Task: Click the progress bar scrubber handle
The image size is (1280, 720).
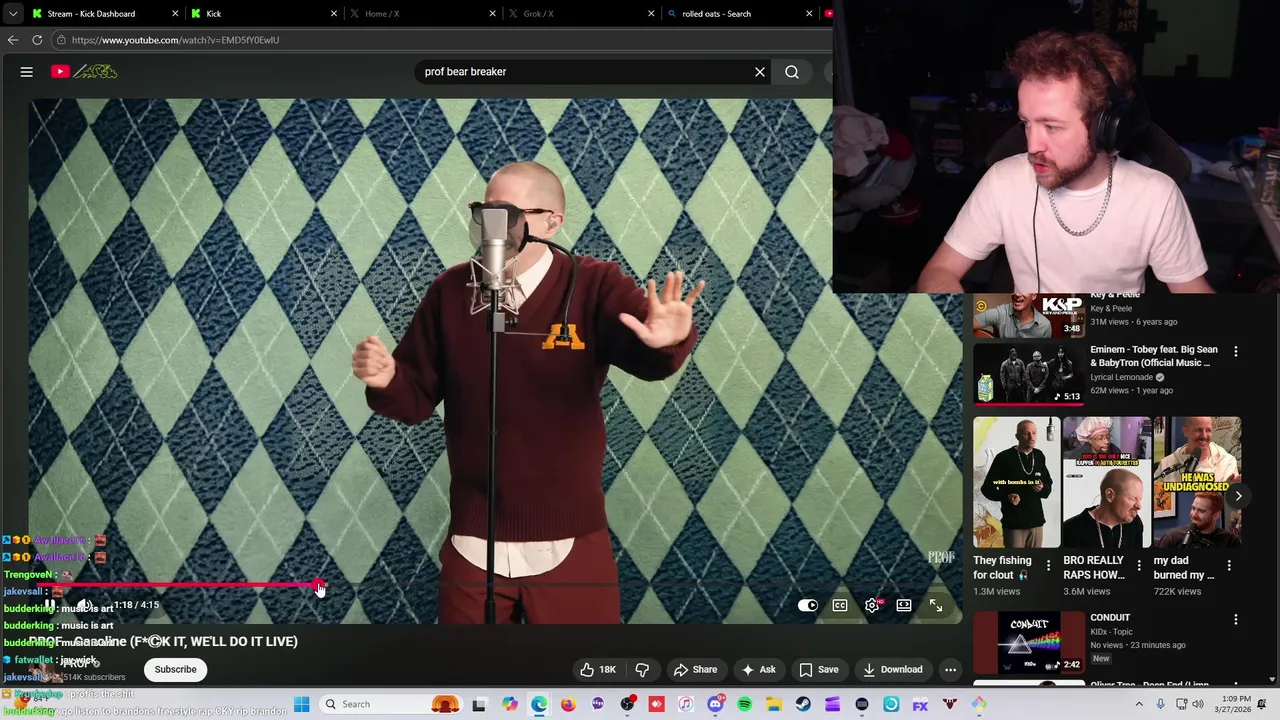Action: pos(319,585)
